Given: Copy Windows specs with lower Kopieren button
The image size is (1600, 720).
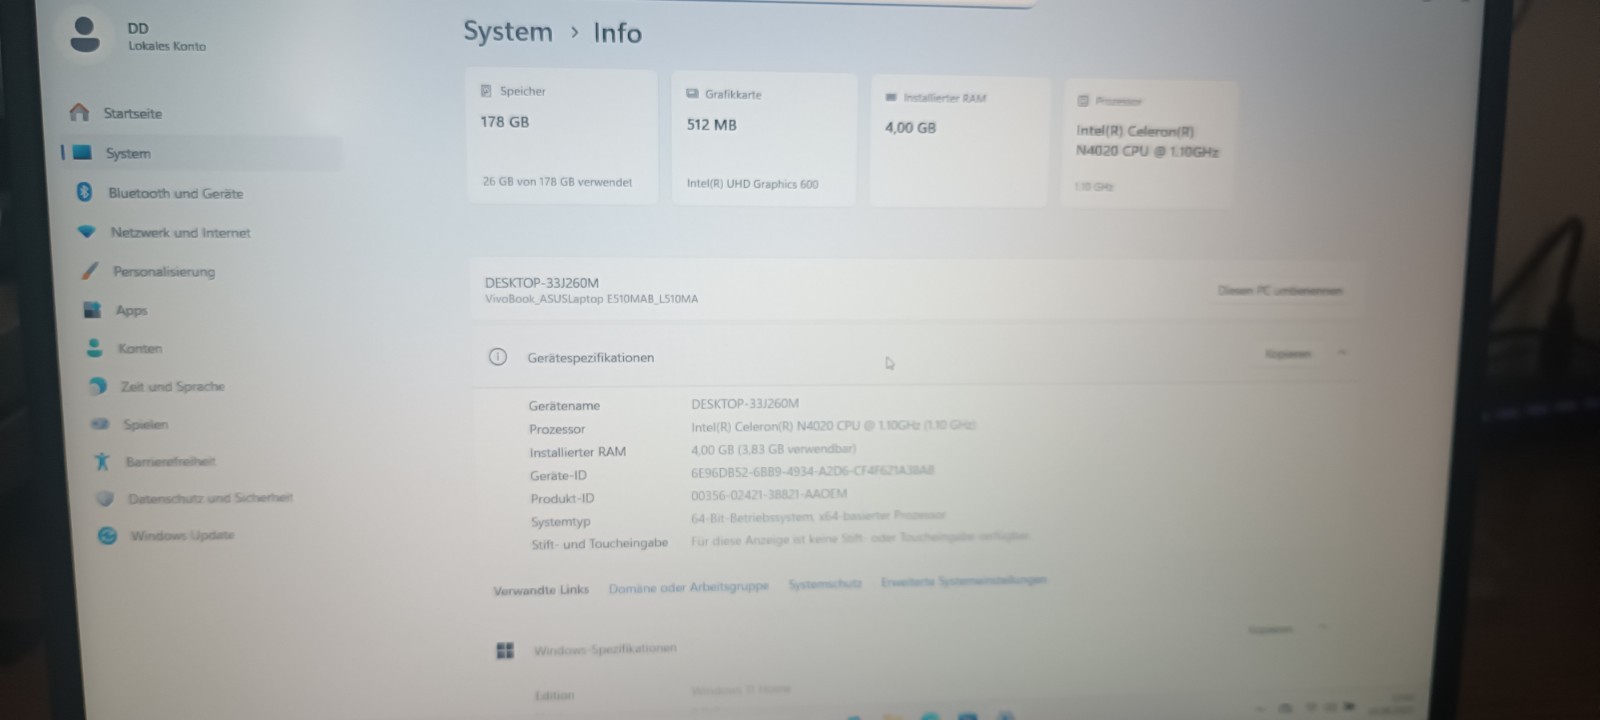Looking at the screenshot, I should pyautogui.click(x=1270, y=629).
